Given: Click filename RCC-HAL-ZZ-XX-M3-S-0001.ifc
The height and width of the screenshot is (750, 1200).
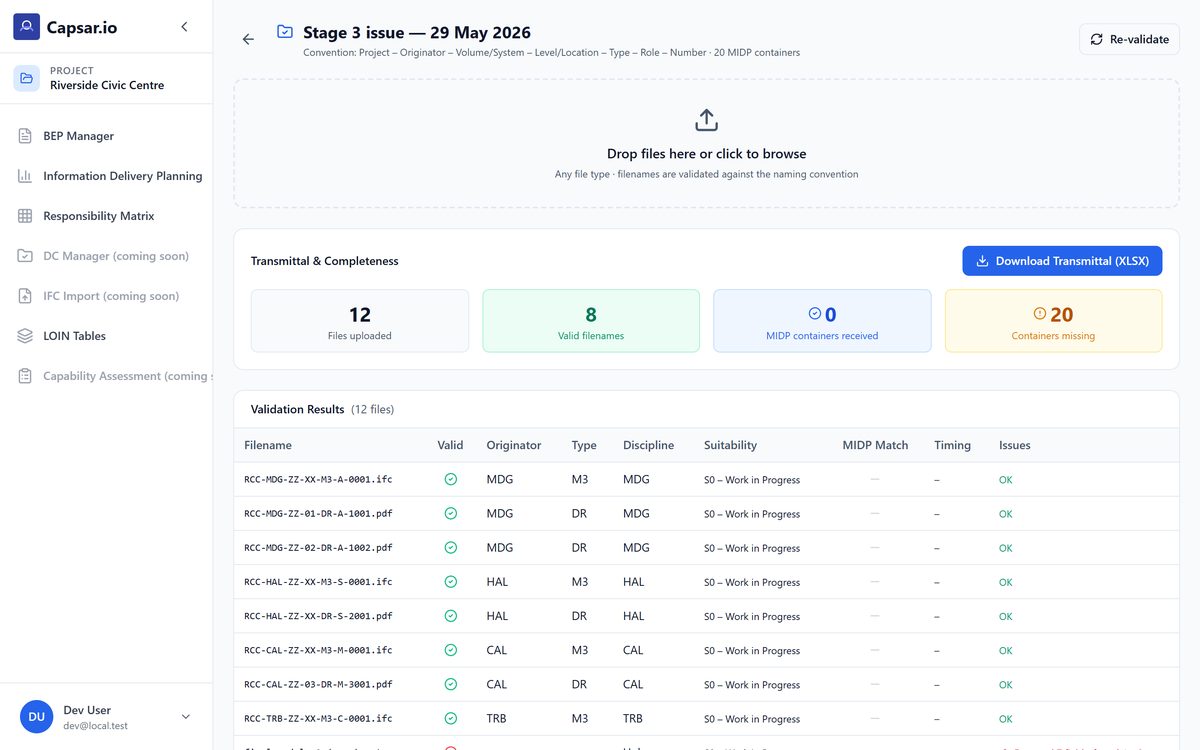Looking at the screenshot, I should click(x=318, y=582).
